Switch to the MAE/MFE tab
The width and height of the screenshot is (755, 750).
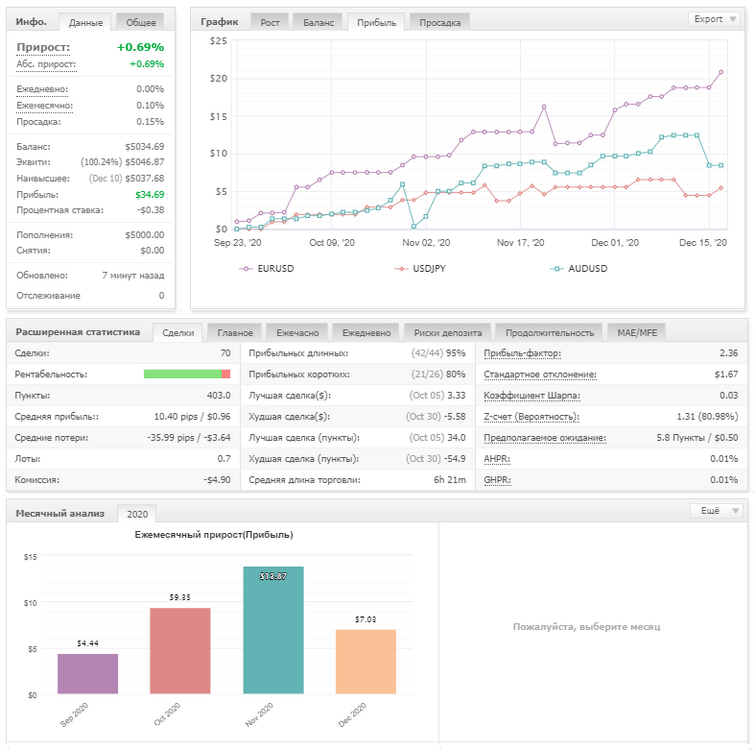[637, 333]
